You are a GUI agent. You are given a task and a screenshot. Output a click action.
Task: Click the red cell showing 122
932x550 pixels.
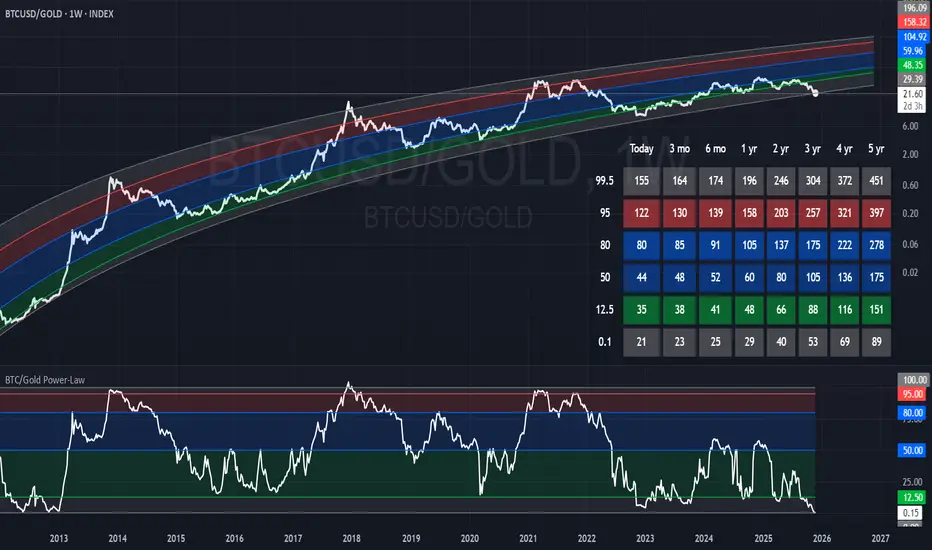pos(641,213)
